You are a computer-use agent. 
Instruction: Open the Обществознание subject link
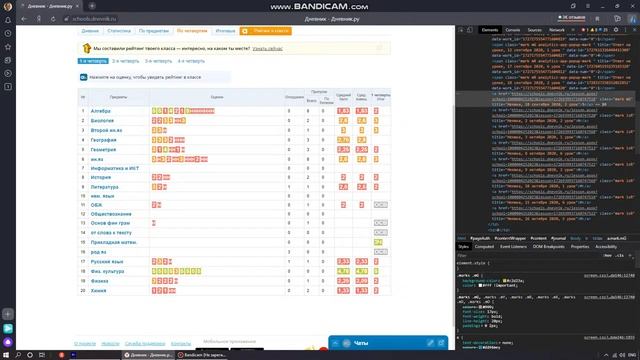coord(111,214)
